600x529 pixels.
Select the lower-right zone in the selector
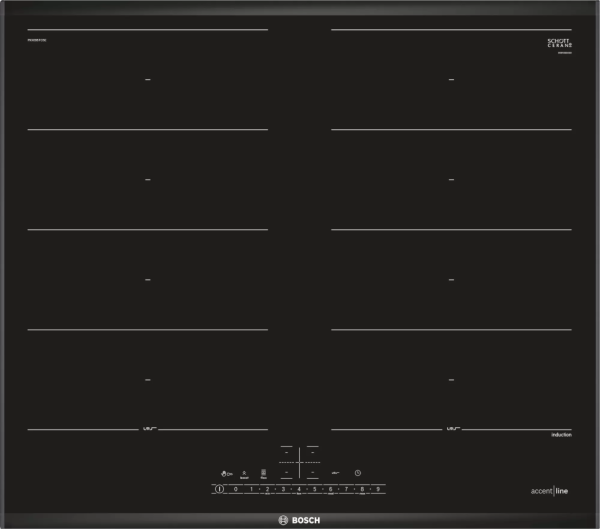[x=313, y=471]
